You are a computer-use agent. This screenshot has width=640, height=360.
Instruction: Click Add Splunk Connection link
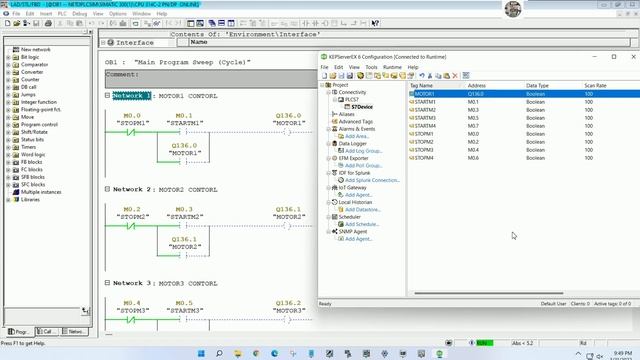pyautogui.click(x=372, y=180)
